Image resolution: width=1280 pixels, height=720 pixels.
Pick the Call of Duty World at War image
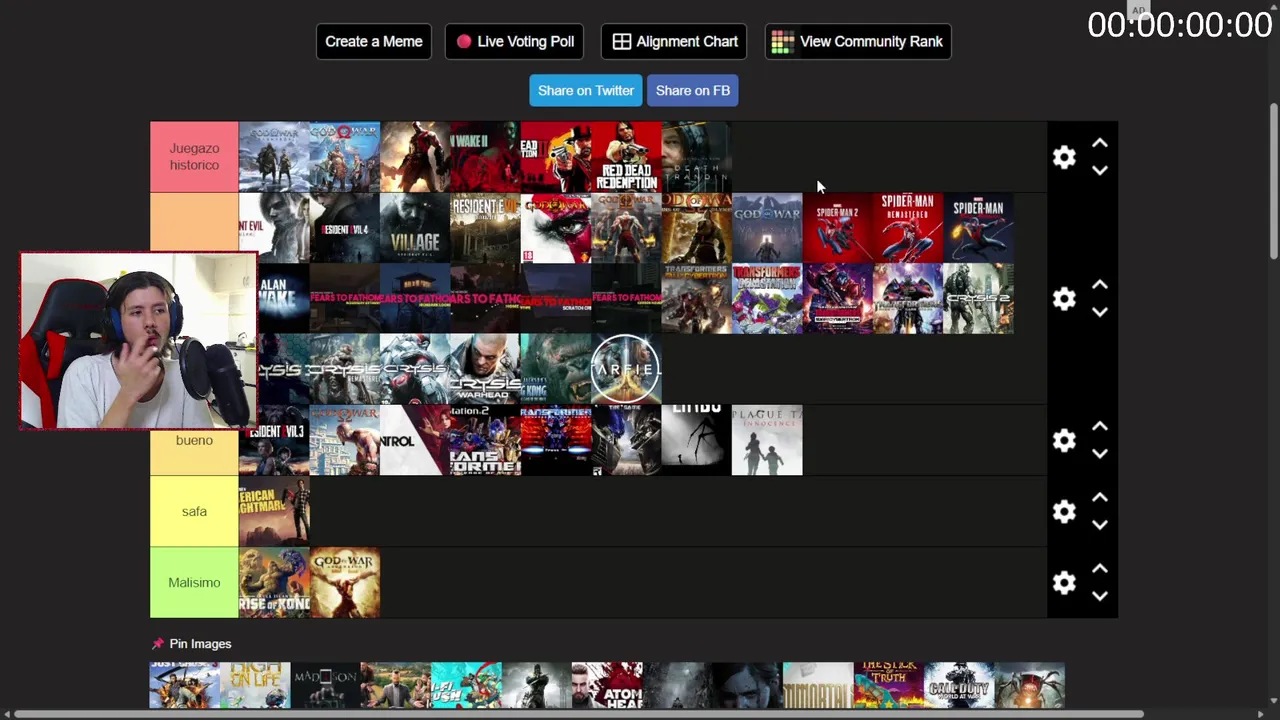point(959,685)
